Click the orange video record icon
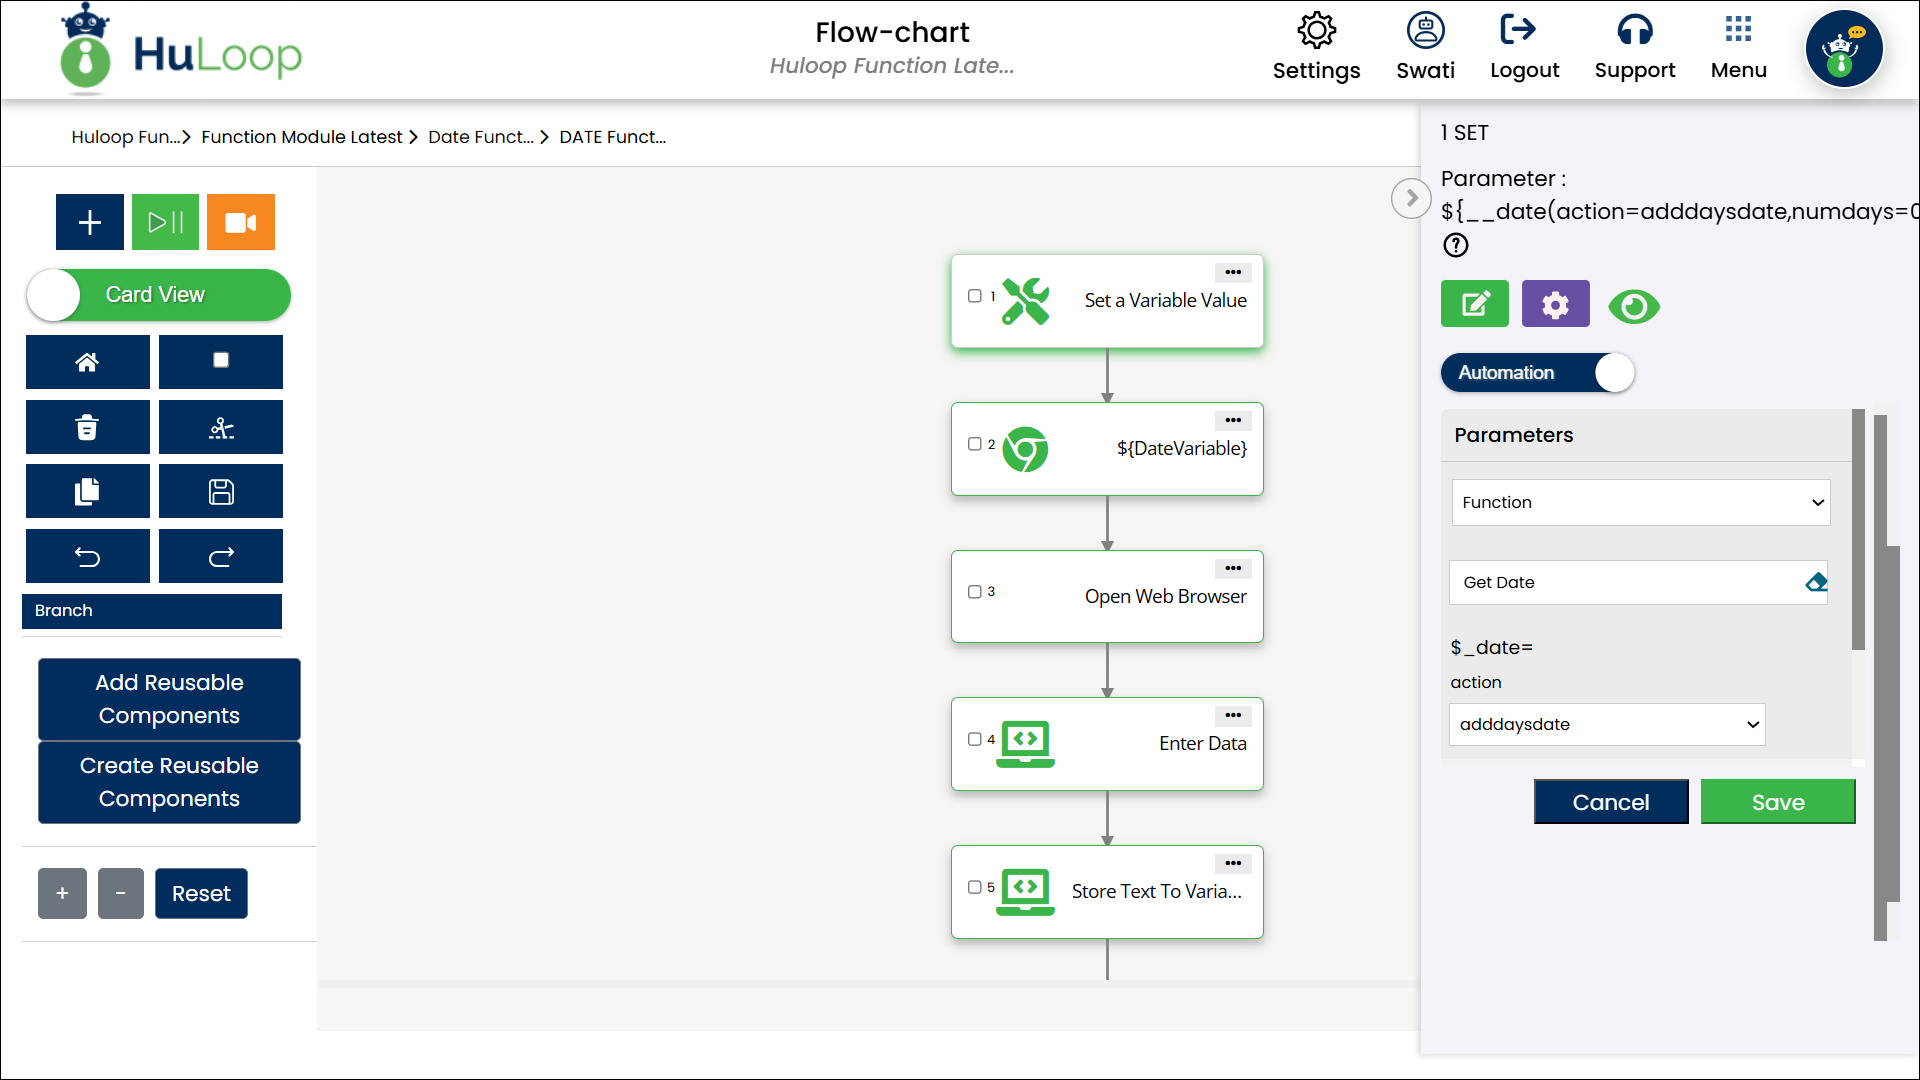This screenshot has width=1920, height=1080. pos(240,222)
